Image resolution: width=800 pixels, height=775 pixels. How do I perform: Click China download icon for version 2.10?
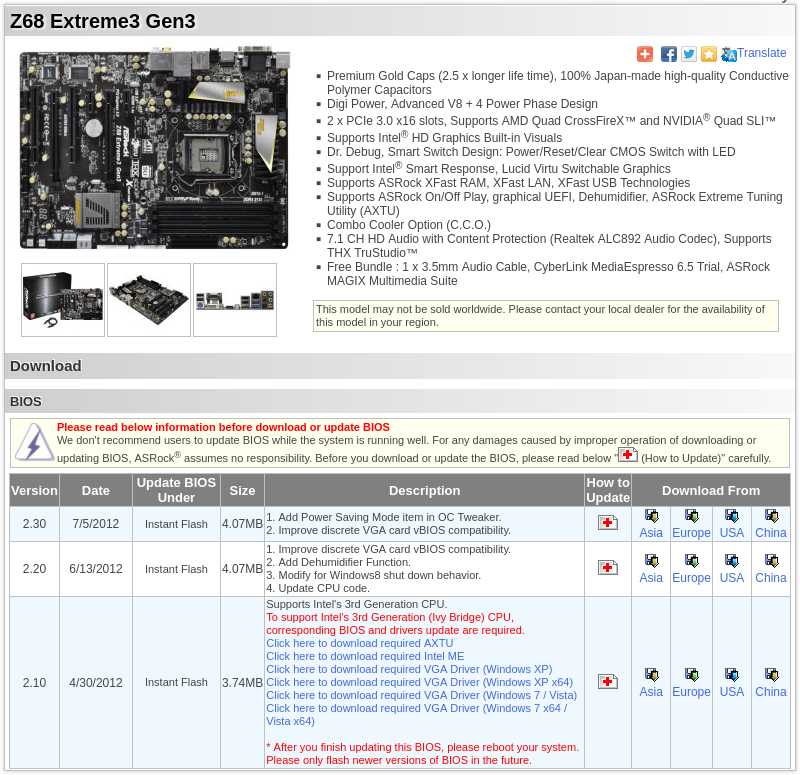coord(771,676)
